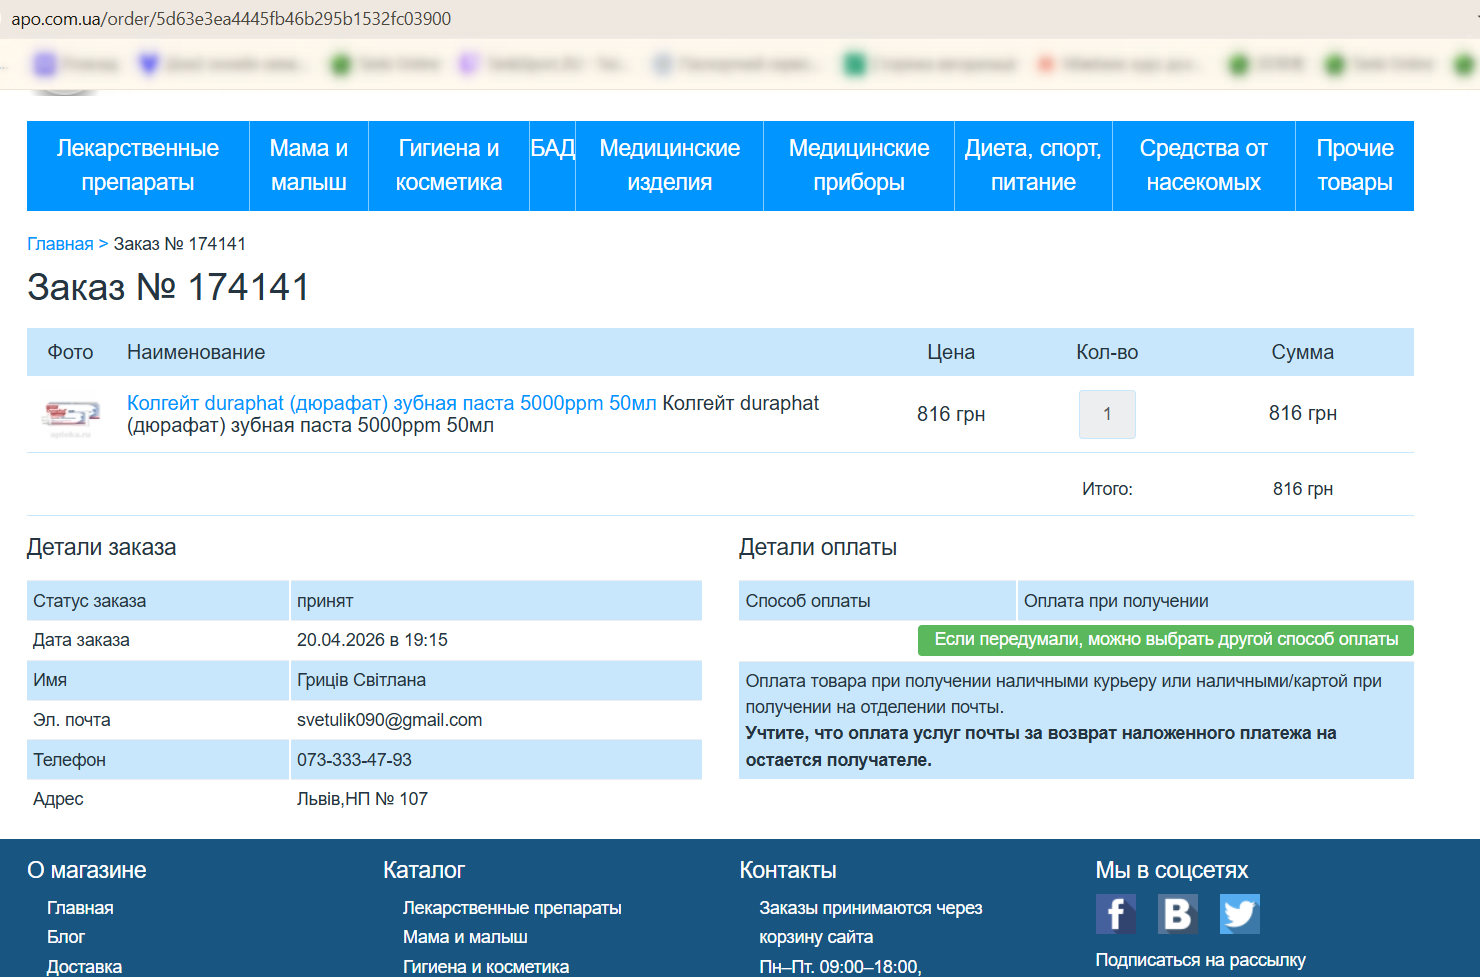The width and height of the screenshot is (1480, 977).
Task: Click the Twitter bird icon
Action: pyautogui.click(x=1240, y=914)
